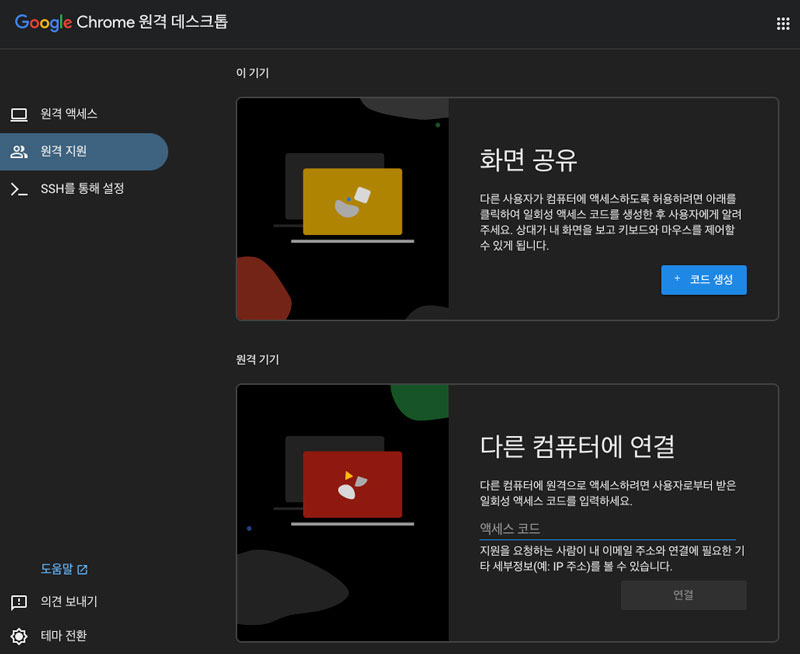The height and width of the screenshot is (654, 800).
Task: Click the brightness icon beside 테마 전환
Action: 19,636
